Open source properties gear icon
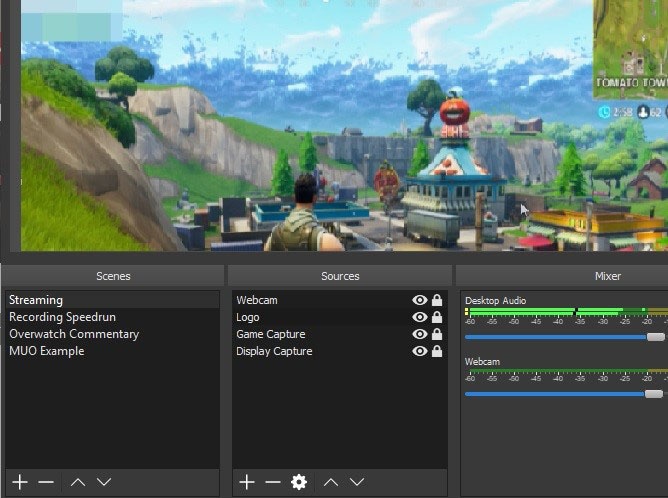Screen dimensions: 668x498 pos(299,482)
